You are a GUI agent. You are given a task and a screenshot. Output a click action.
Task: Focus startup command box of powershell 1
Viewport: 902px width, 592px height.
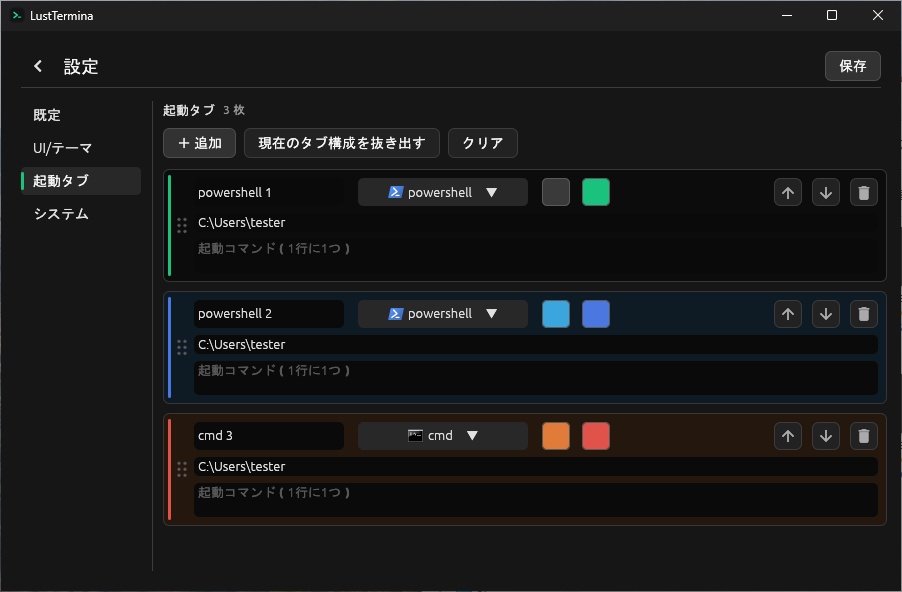click(536, 256)
